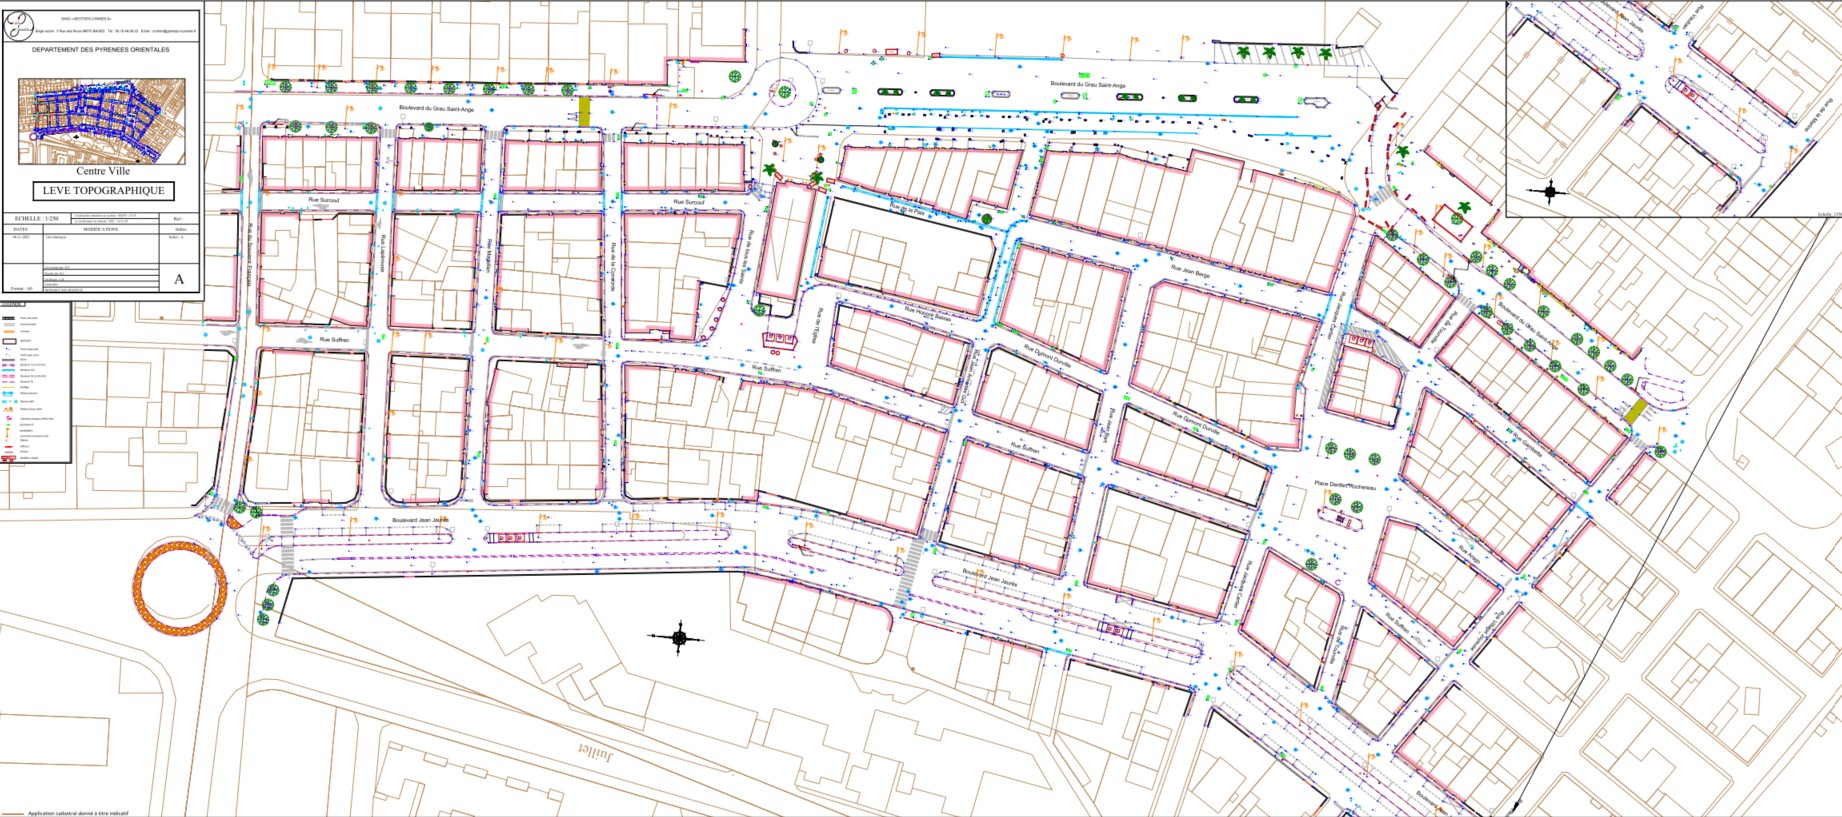Select the north arrow below Boulevard Jean Jaurès
The image size is (1842, 817).
(x=680, y=637)
